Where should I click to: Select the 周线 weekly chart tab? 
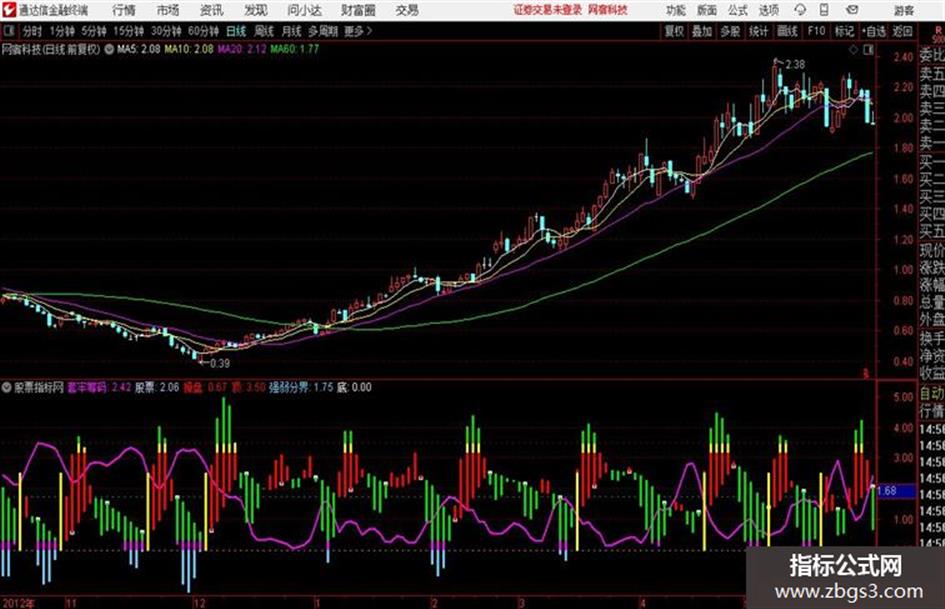(264, 31)
